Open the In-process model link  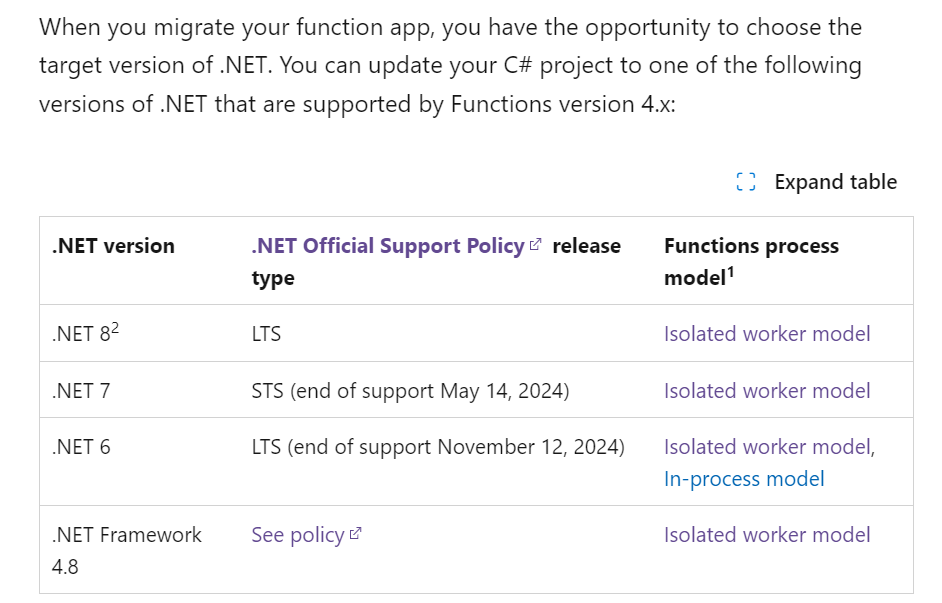(x=744, y=479)
